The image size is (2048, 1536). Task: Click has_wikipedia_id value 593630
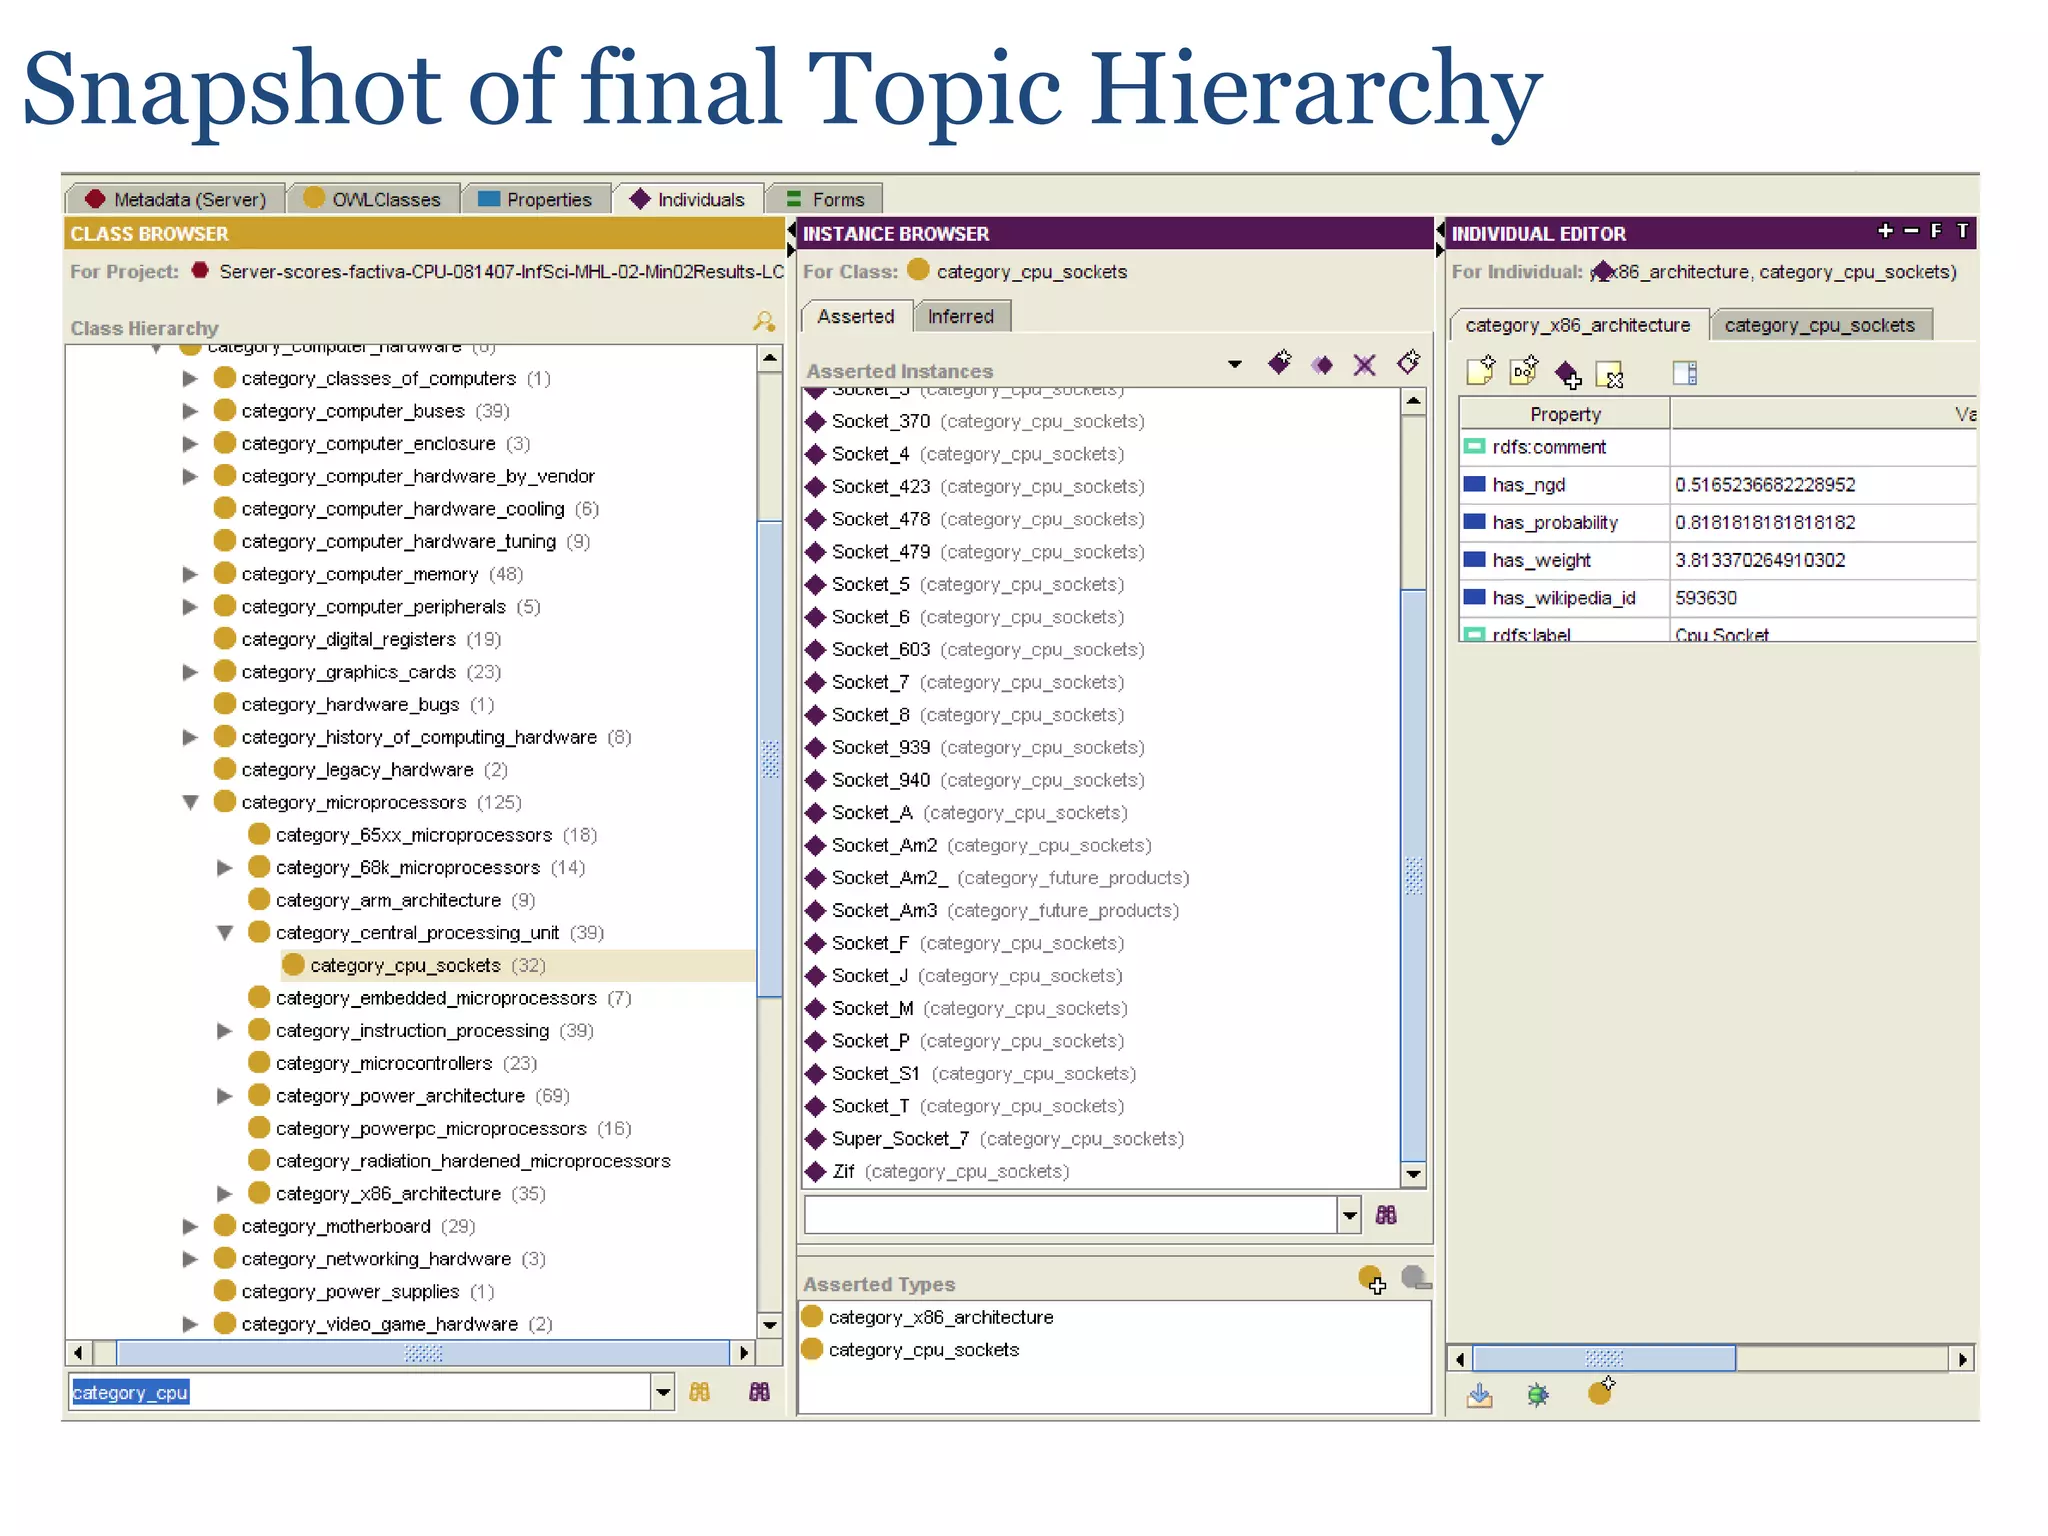tap(1706, 598)
